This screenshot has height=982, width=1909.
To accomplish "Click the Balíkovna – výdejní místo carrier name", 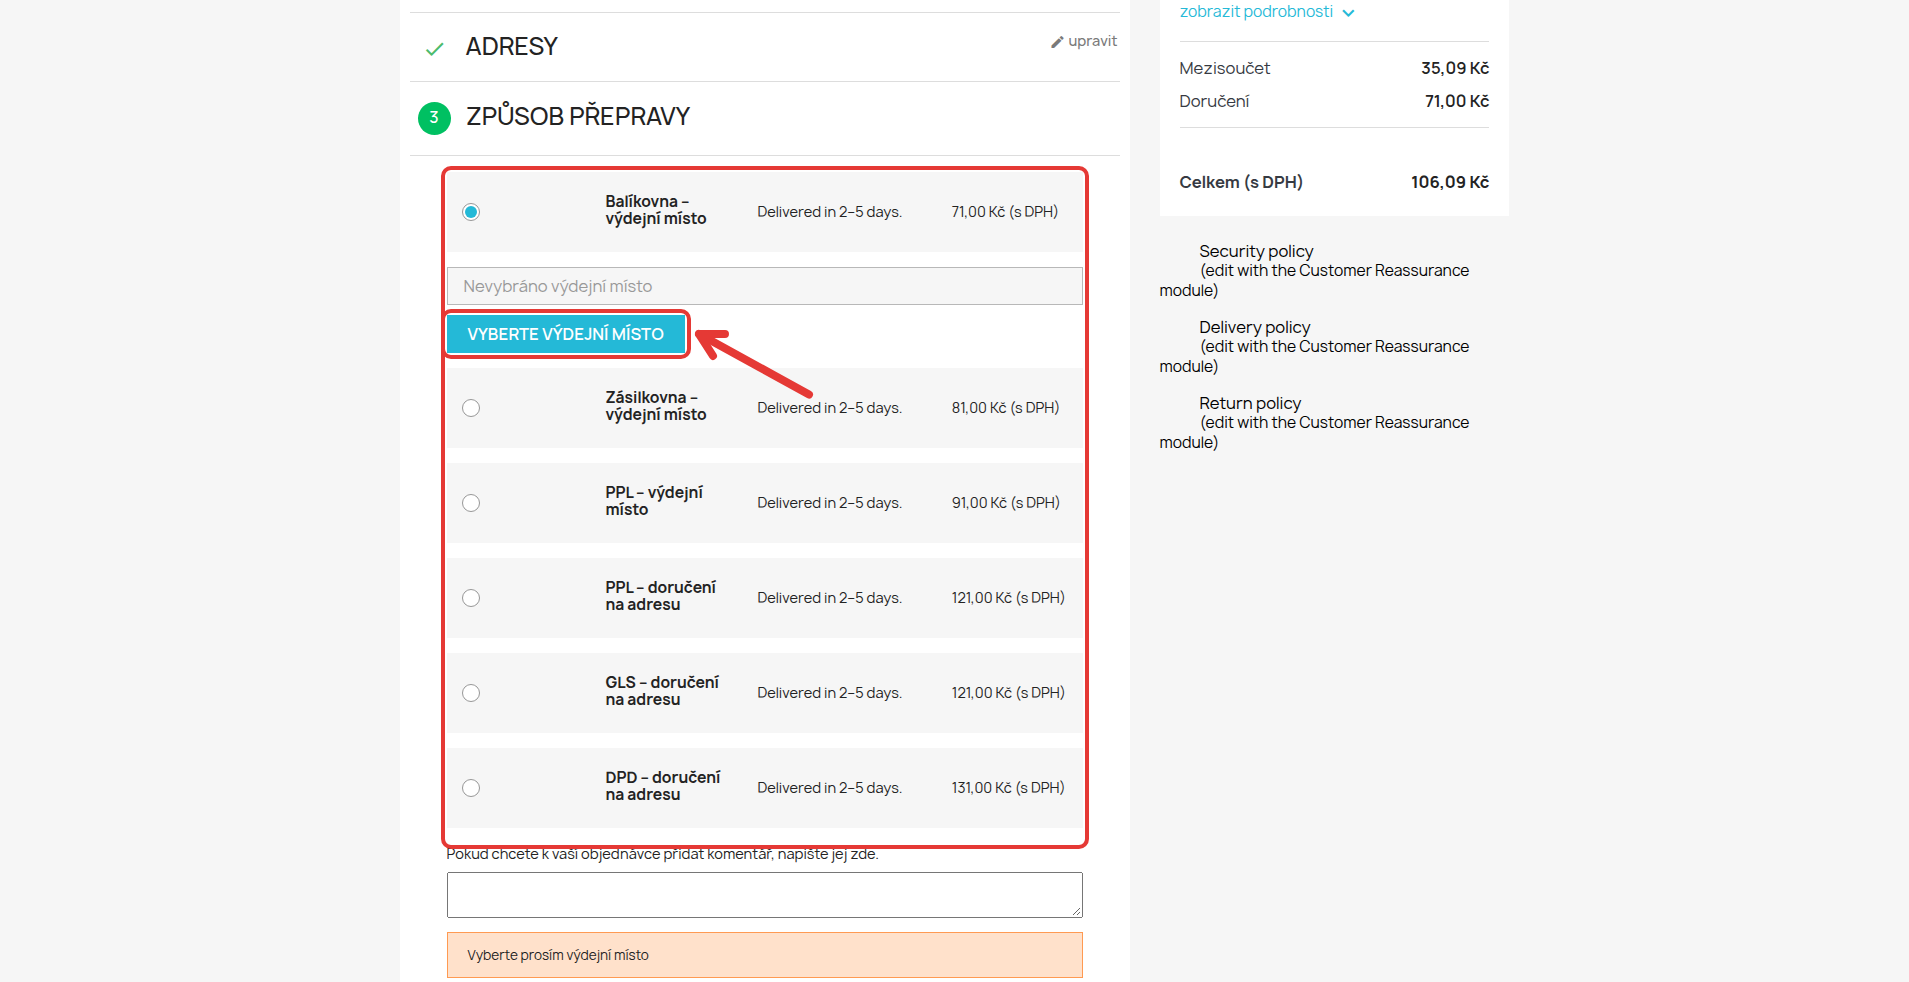I will click(656, 210).
